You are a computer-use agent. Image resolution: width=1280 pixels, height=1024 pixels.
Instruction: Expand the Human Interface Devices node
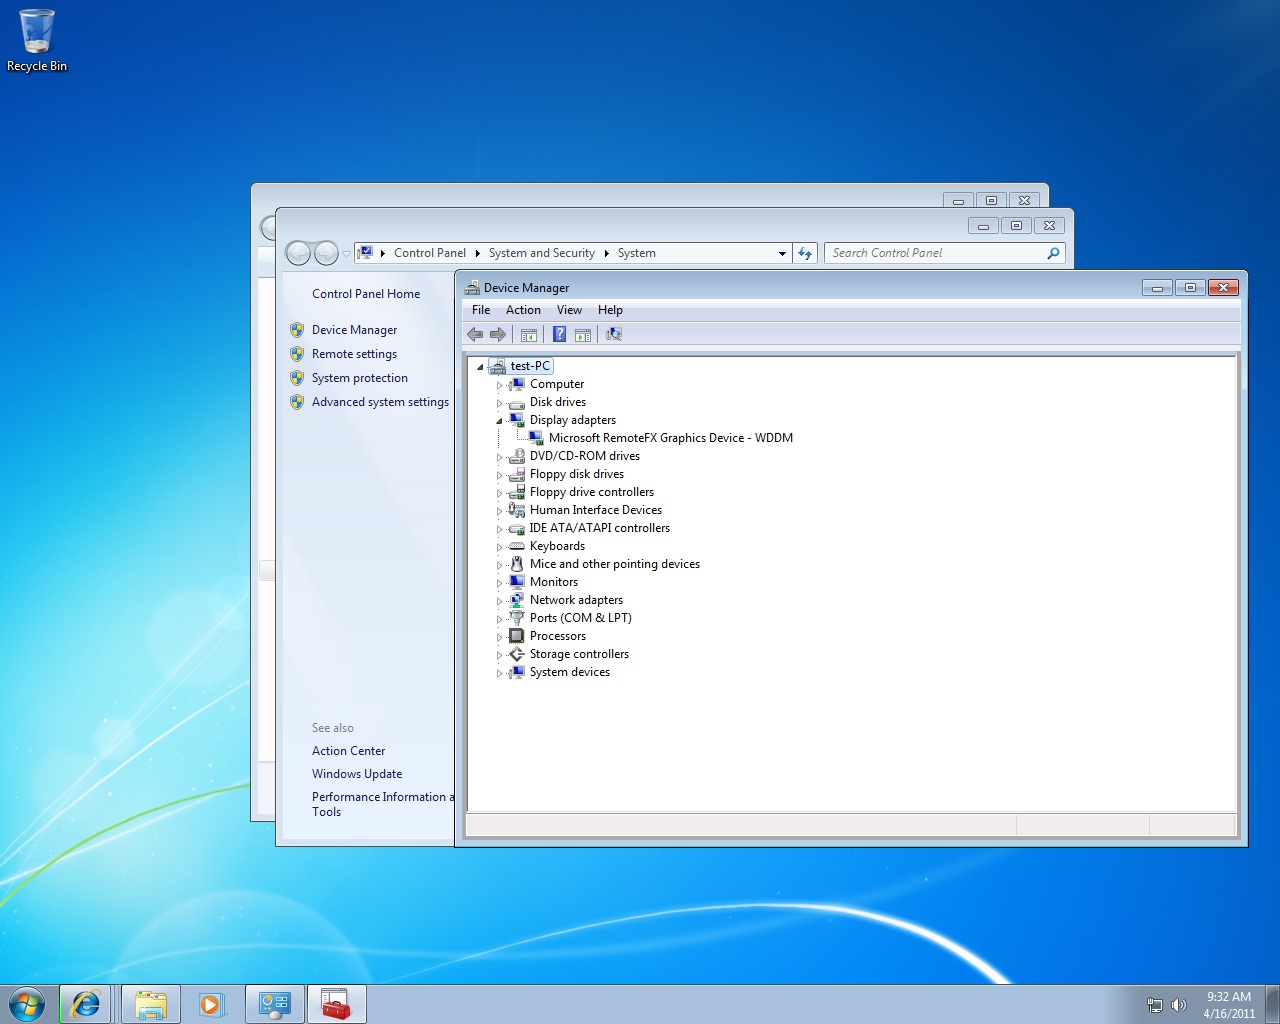(499, 511)
